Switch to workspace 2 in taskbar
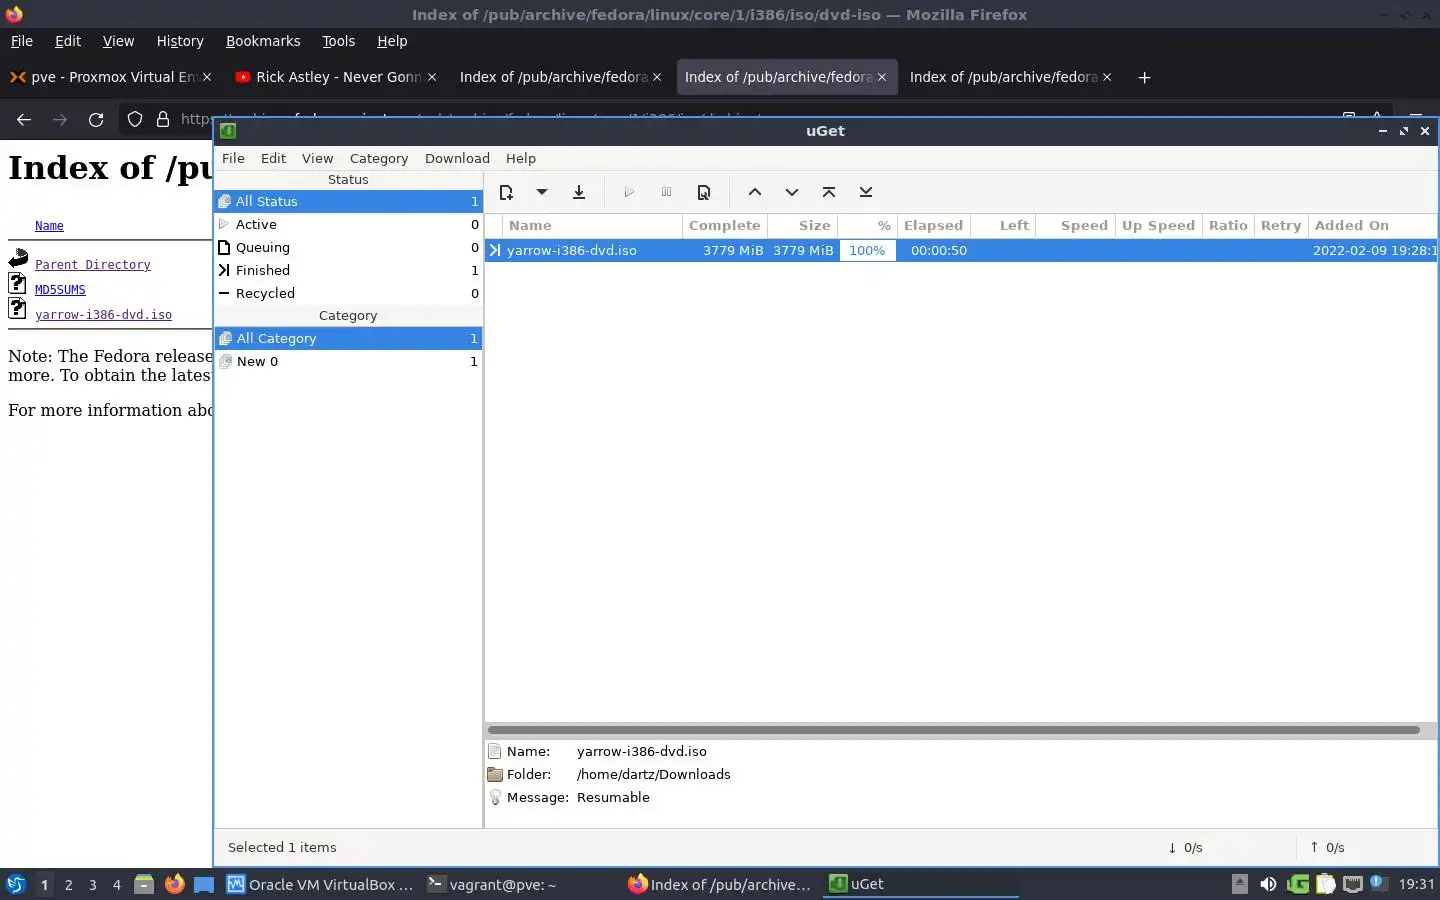 tap(68, 884)
